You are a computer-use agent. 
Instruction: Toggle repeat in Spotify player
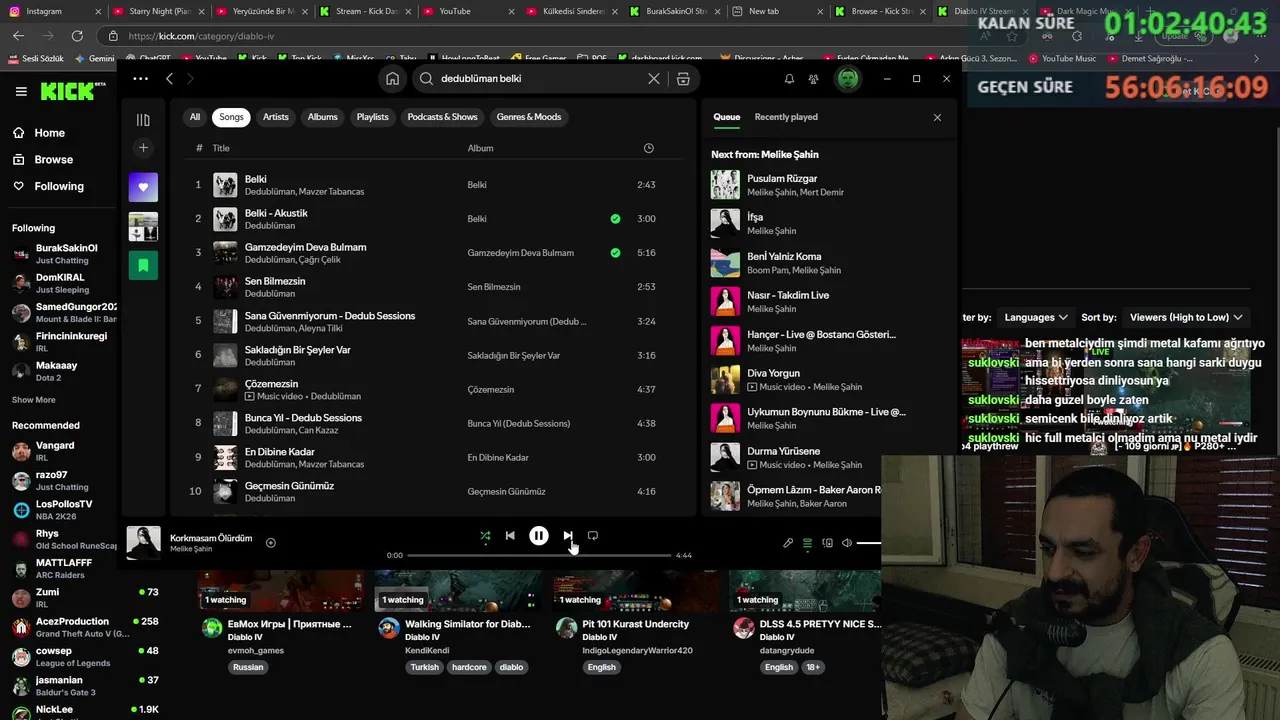pos(593,536)
